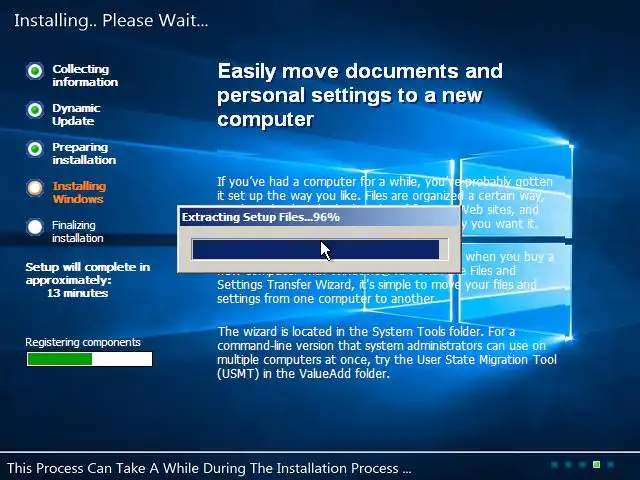
Task: Click the green Dynamic Update step bullet
Action: point(35,110)
